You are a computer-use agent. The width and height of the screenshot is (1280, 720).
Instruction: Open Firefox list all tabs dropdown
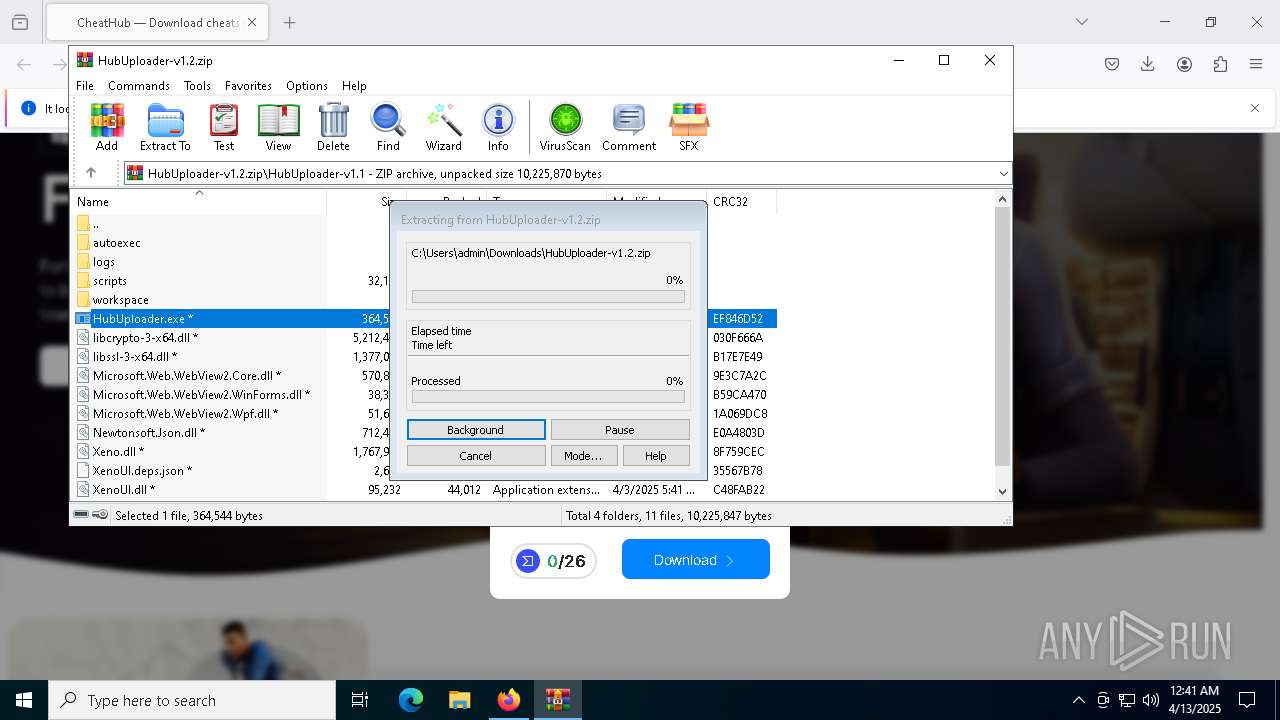[x=1082, y=22]
